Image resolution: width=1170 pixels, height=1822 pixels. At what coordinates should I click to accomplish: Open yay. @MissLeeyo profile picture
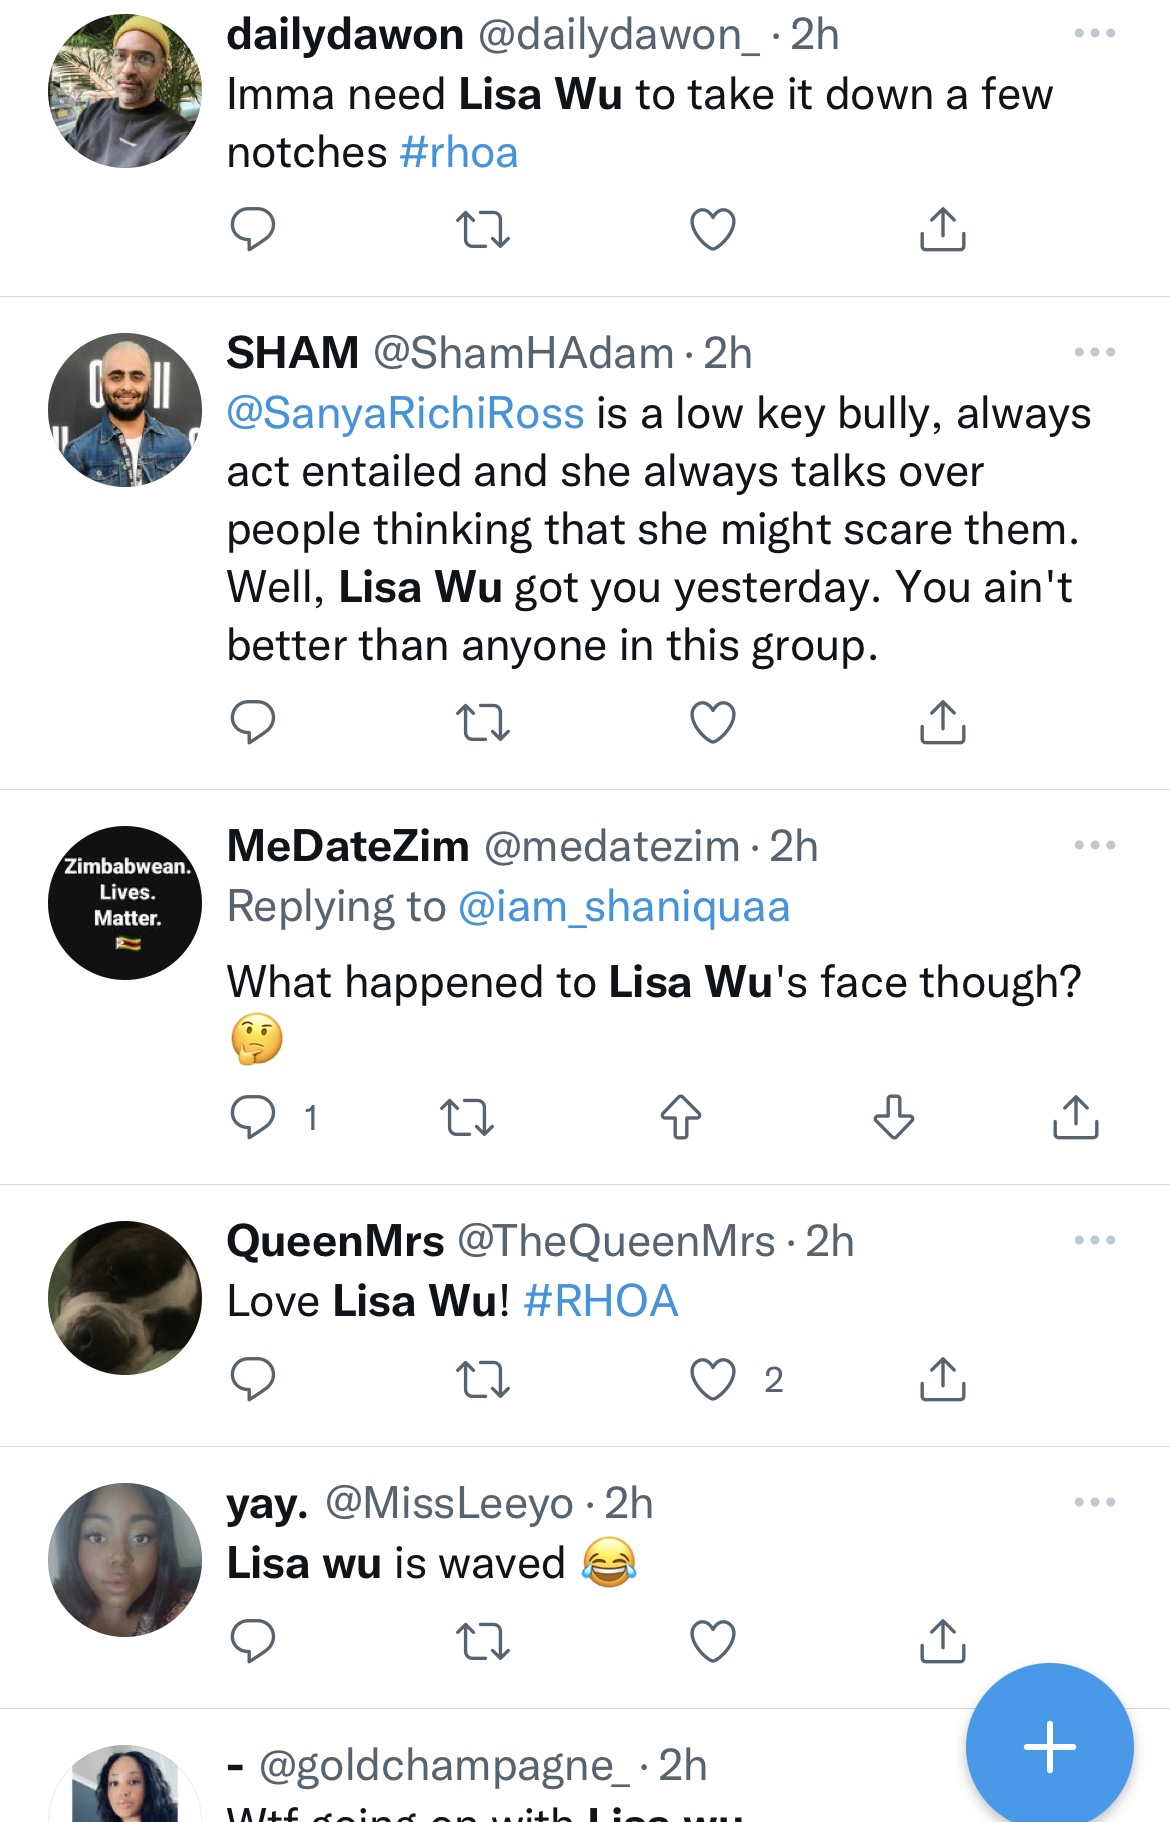pyautogui.click(x=125, y=1559)
